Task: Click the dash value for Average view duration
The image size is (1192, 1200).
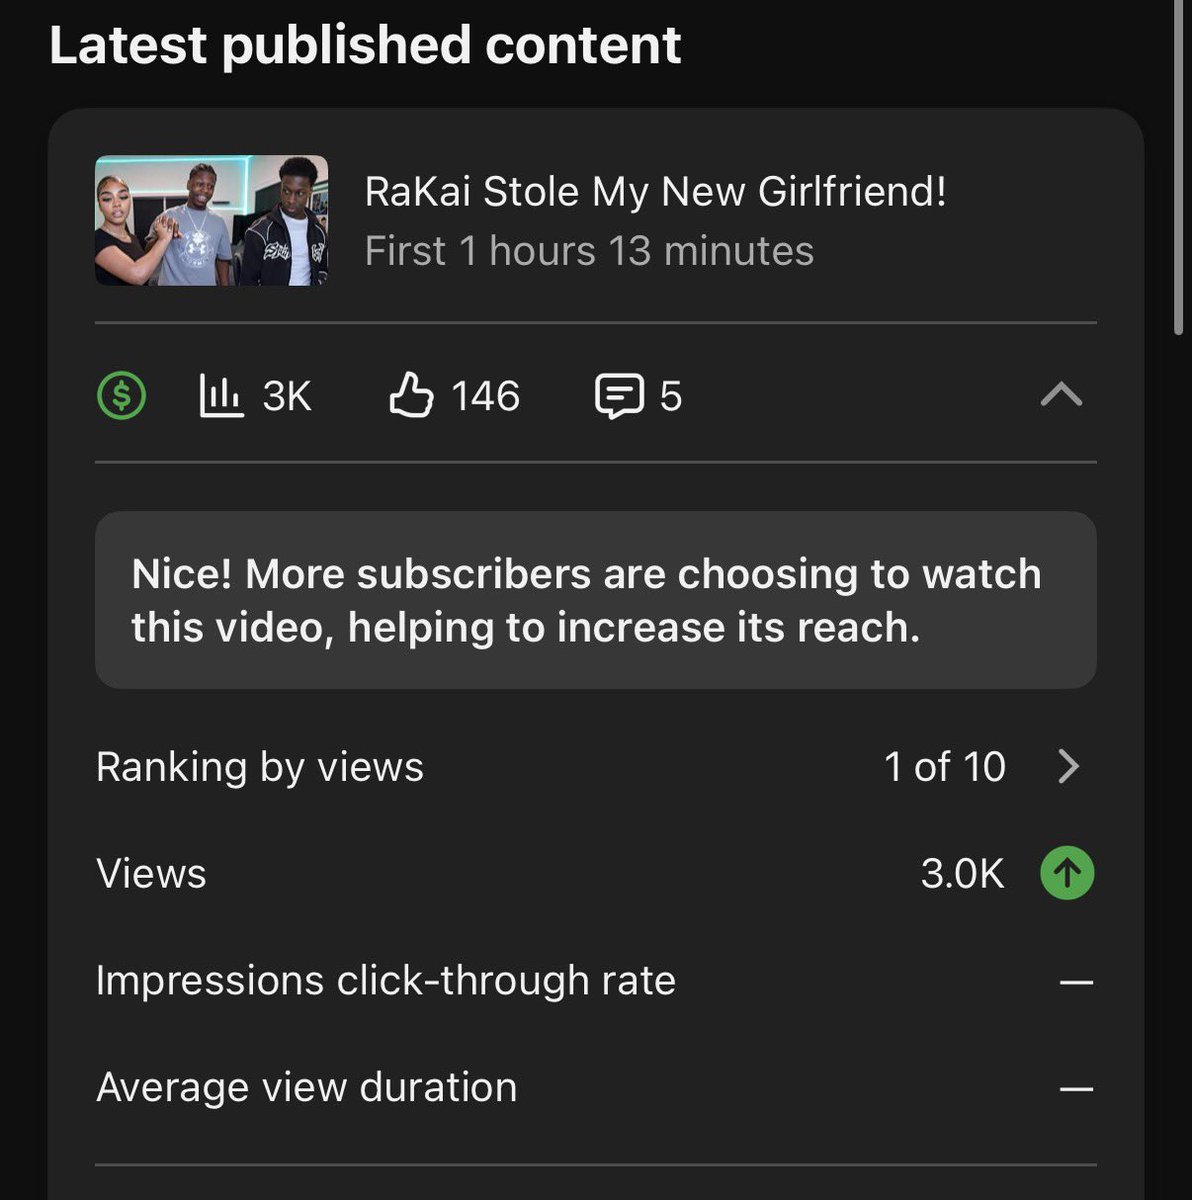Action: tap(1076, 1089)
